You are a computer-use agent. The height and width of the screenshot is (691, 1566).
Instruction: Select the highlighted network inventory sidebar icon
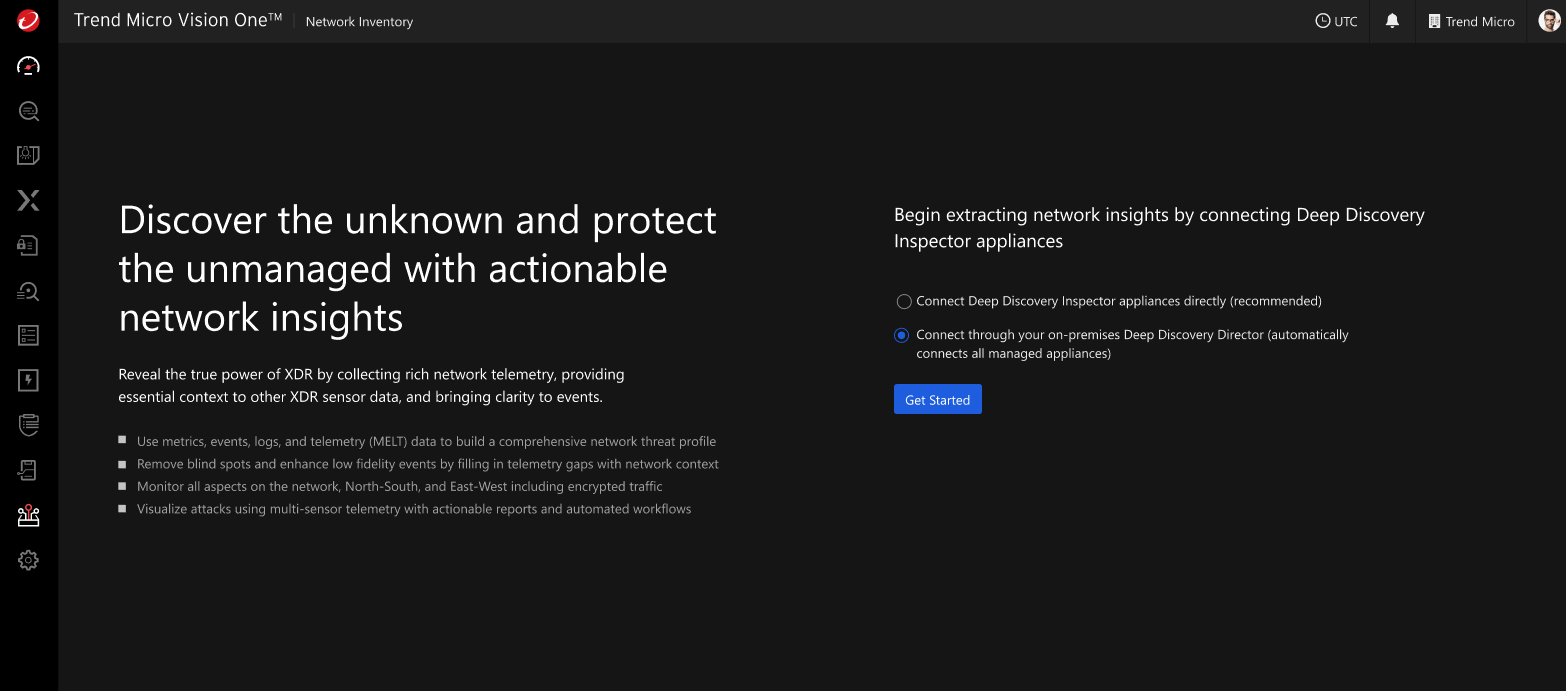point(28,515)
